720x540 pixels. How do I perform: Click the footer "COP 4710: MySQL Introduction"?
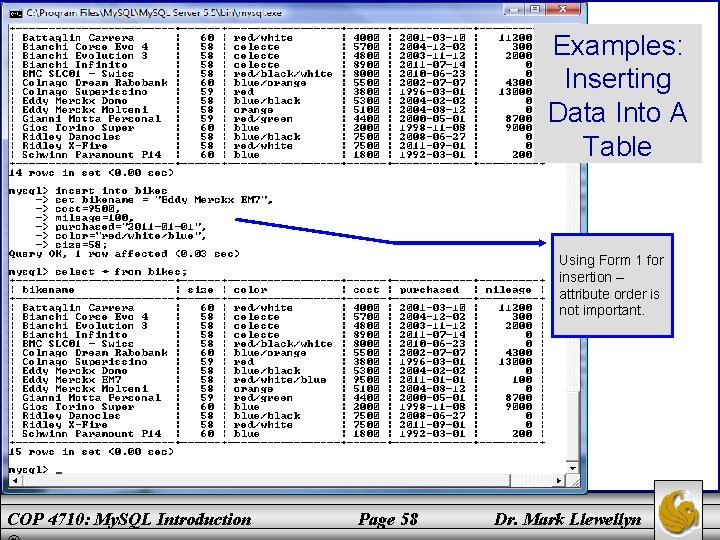(x=129, y=519)
